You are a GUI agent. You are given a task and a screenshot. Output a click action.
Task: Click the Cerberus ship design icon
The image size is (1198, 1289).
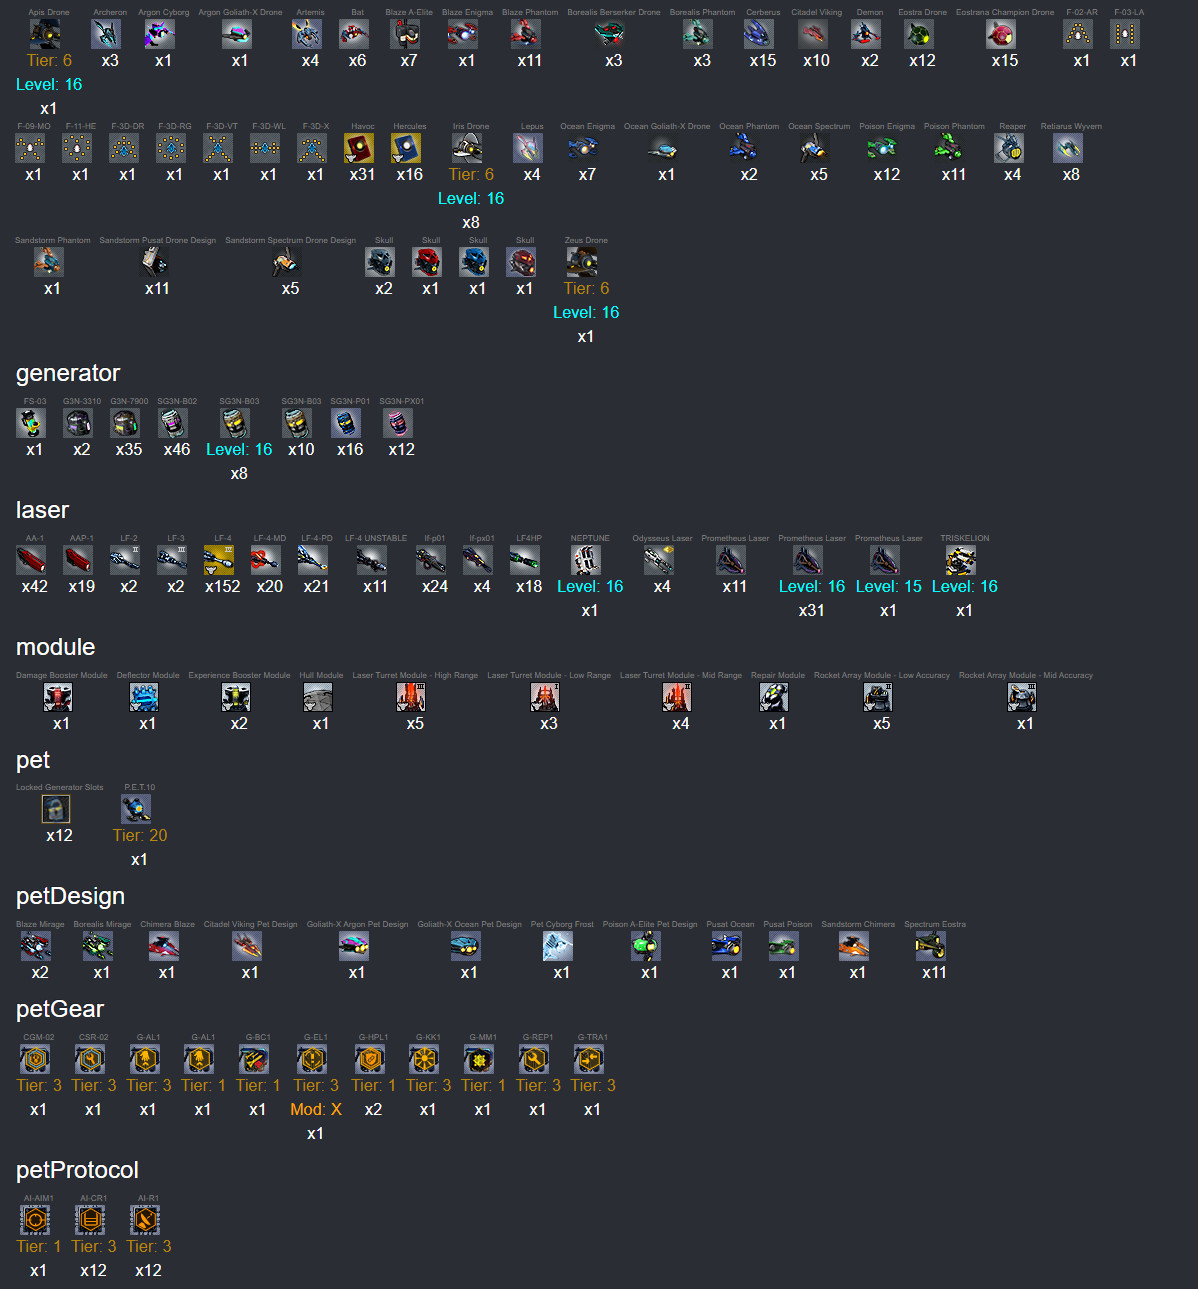pyautogui.click(x=759, y=34)
